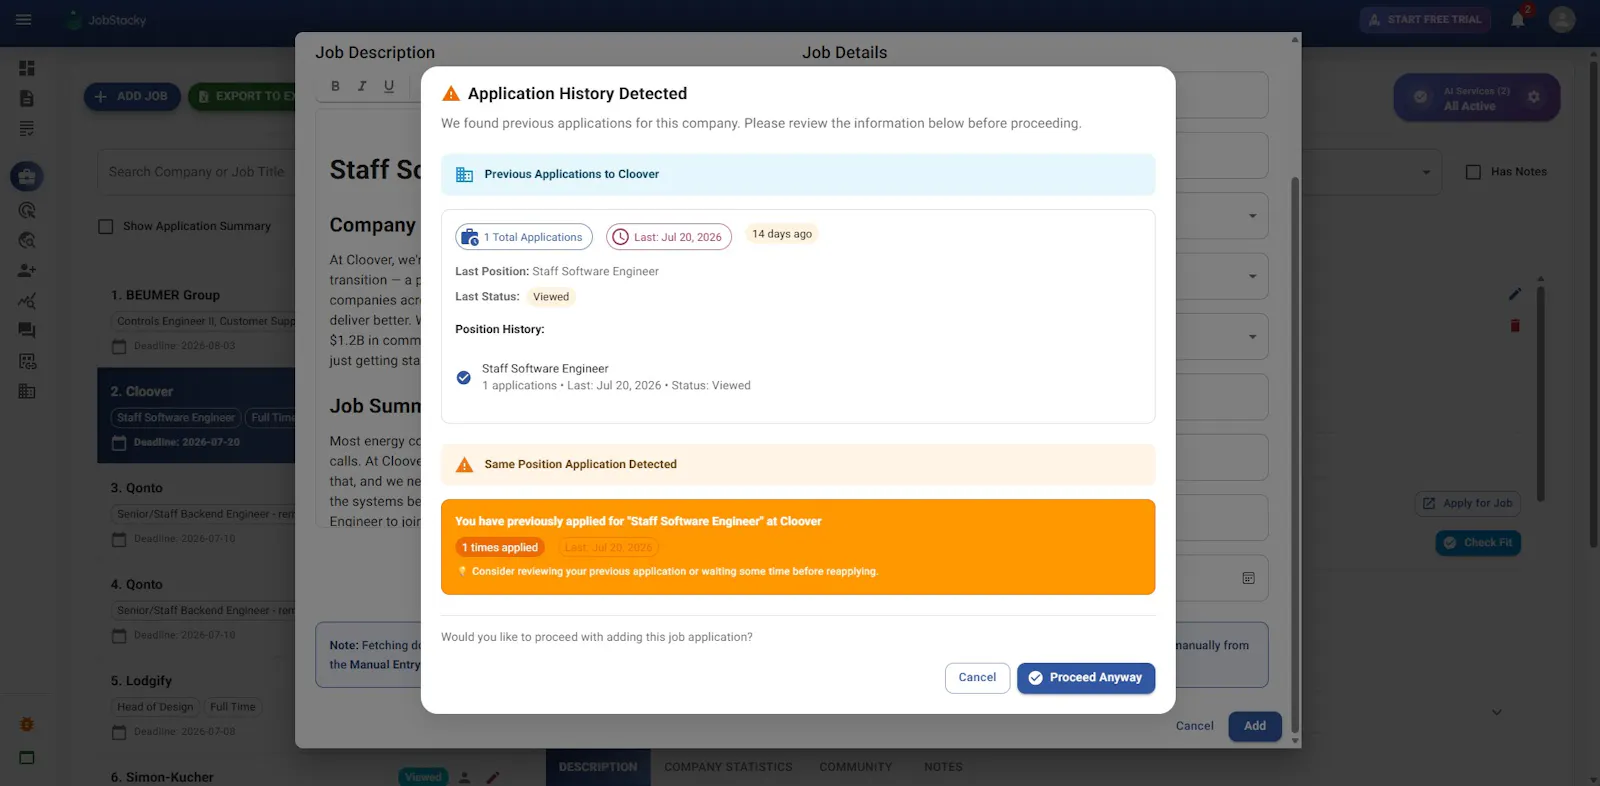Open list notes icon in sidebar

[x=27, y=128]
